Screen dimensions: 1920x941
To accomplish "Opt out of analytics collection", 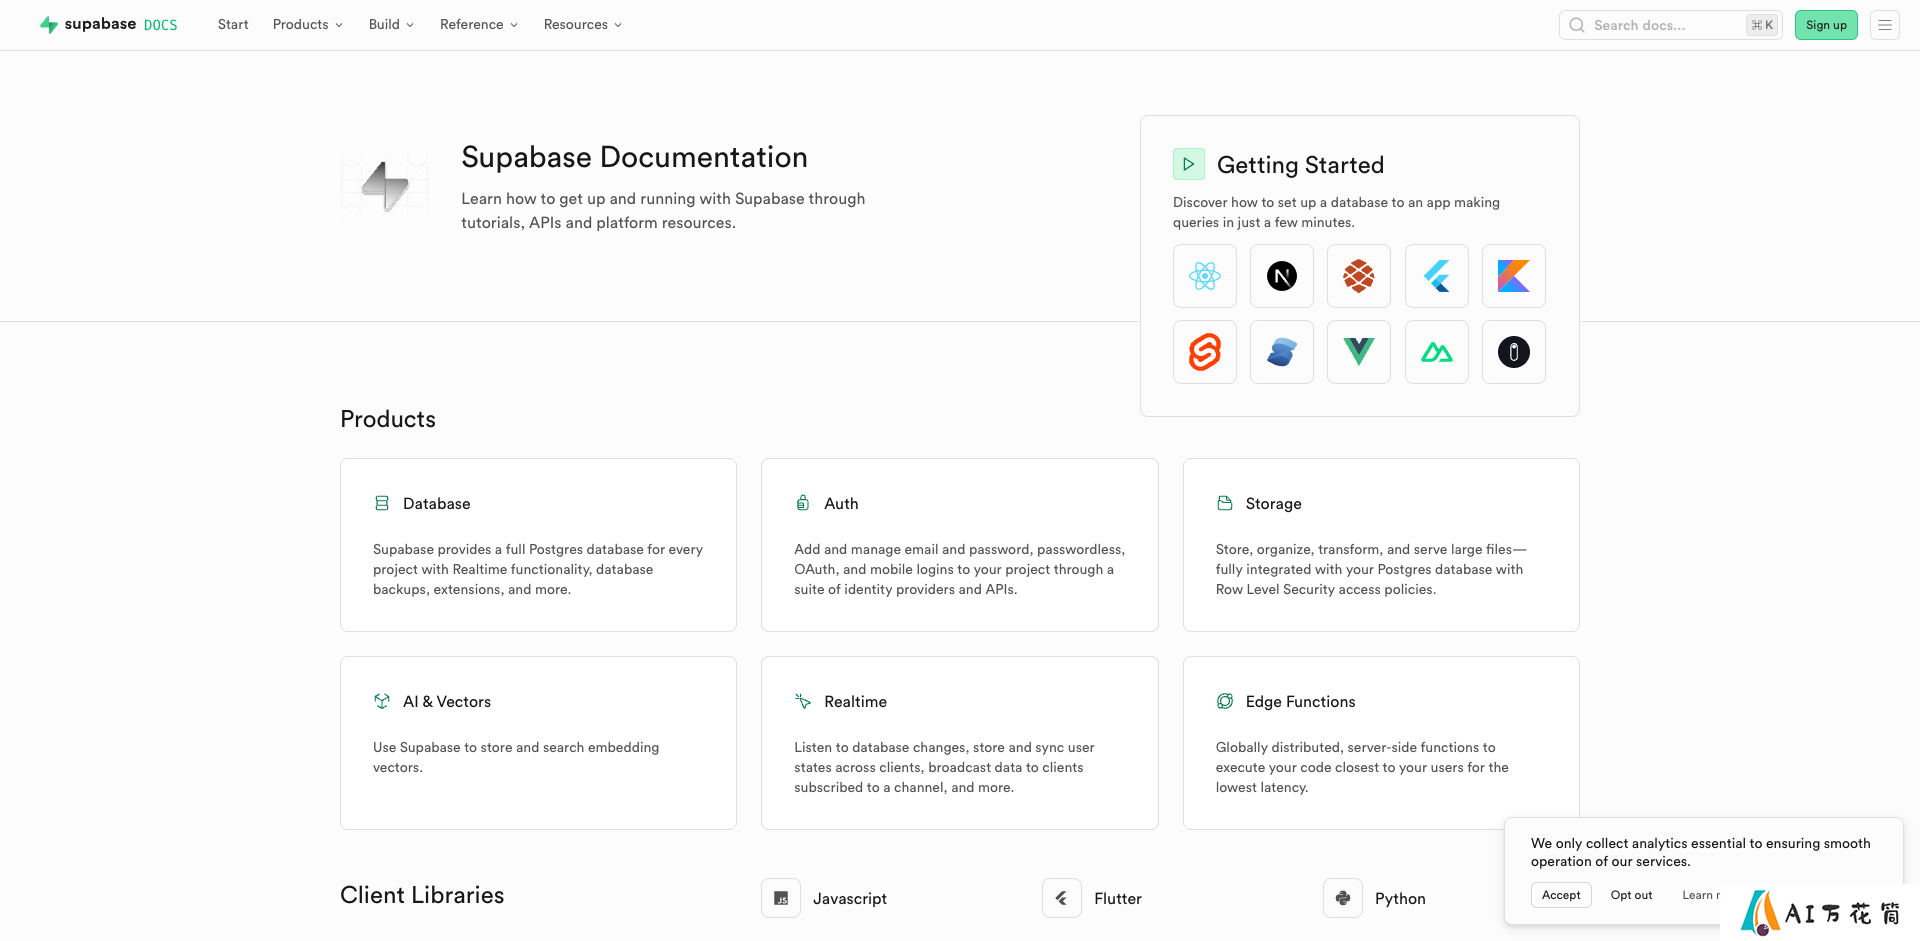I will (1631, 895).
